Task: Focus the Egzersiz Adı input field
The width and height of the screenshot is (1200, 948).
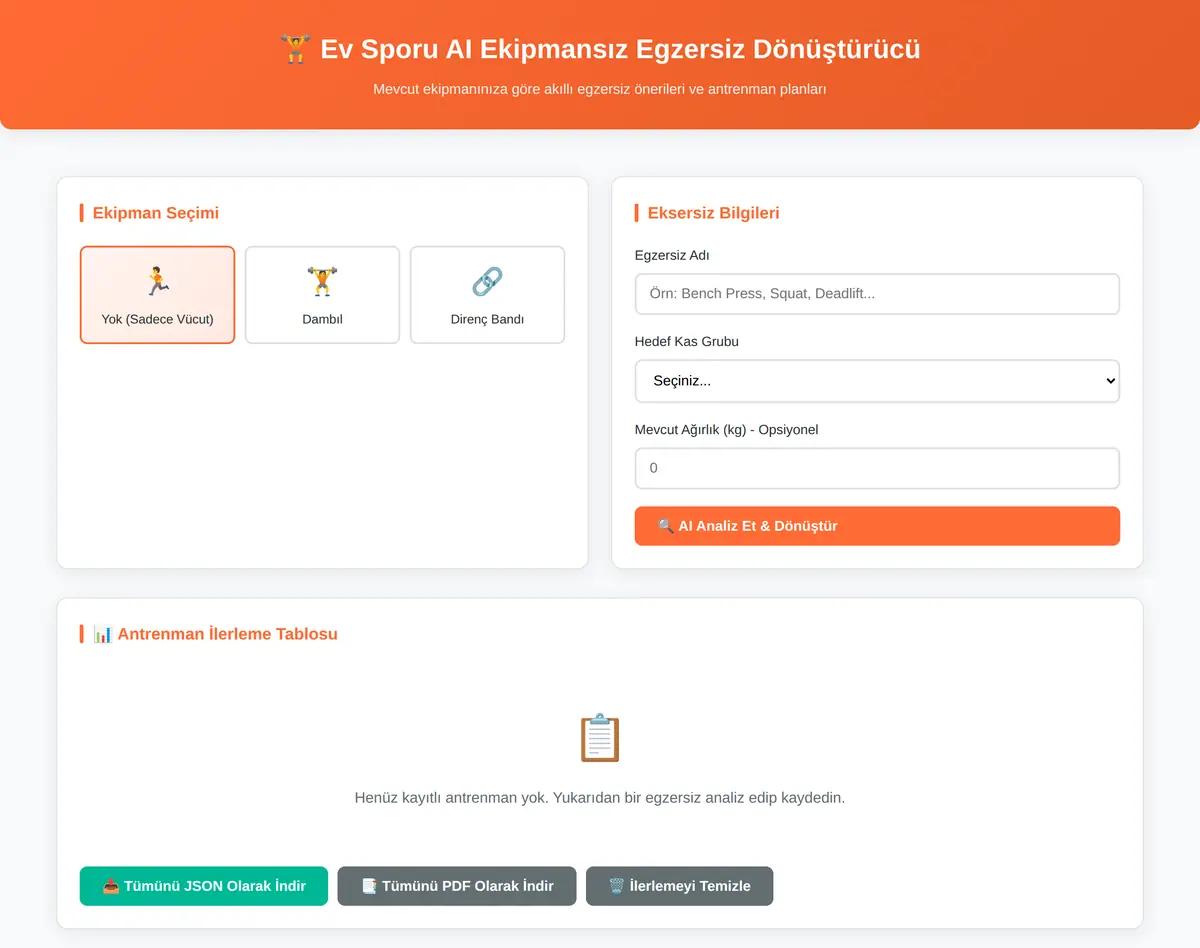Action: [x=877, y=294]
